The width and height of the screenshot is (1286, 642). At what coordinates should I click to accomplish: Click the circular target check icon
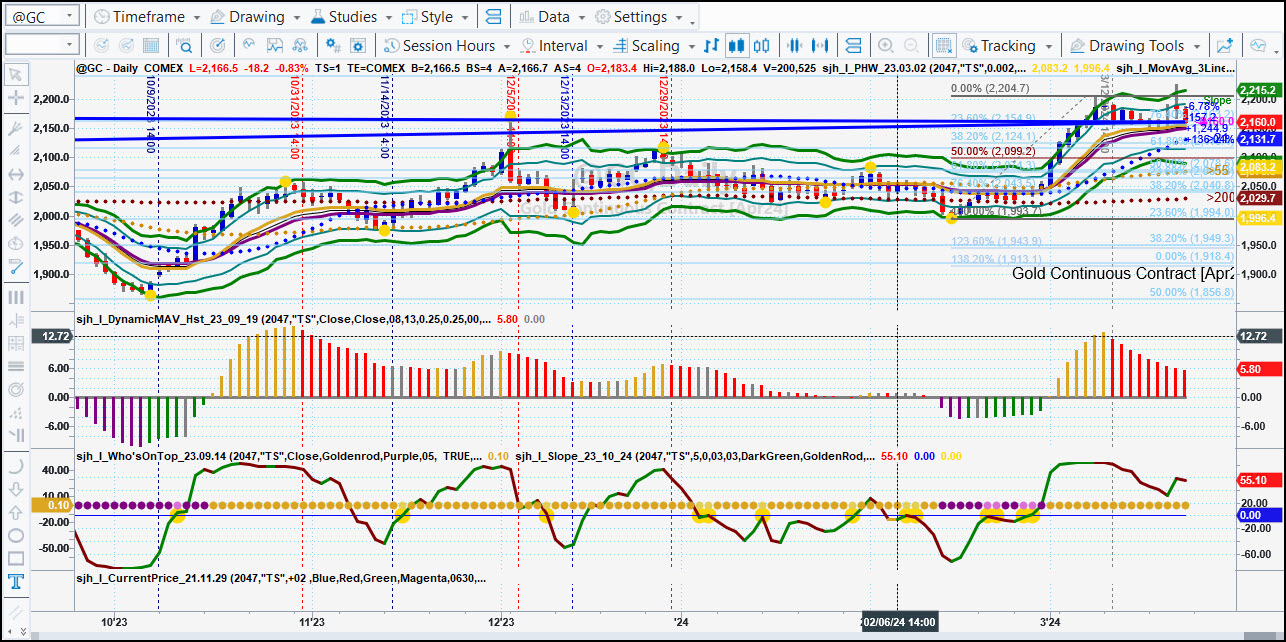pyautogui.click(x=218, y=45)
